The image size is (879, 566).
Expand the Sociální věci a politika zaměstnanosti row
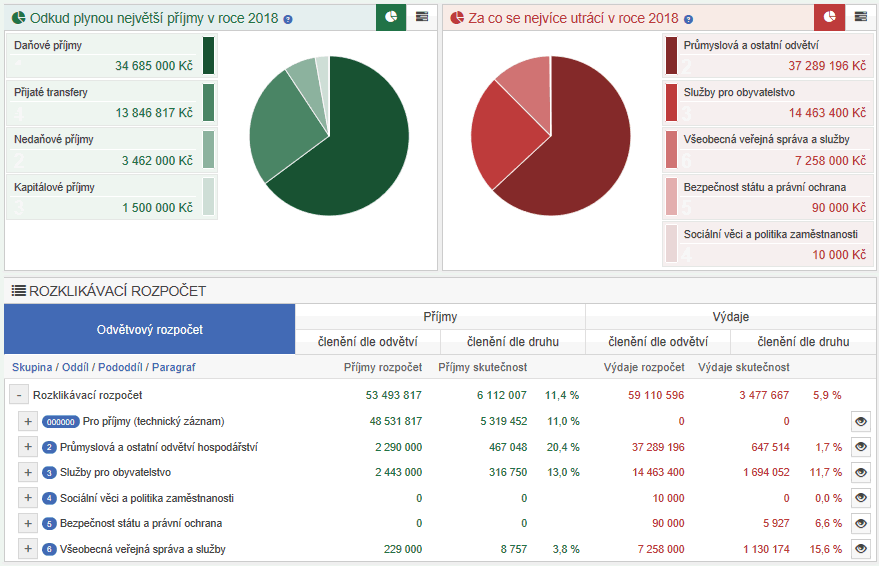pos(28,498)
